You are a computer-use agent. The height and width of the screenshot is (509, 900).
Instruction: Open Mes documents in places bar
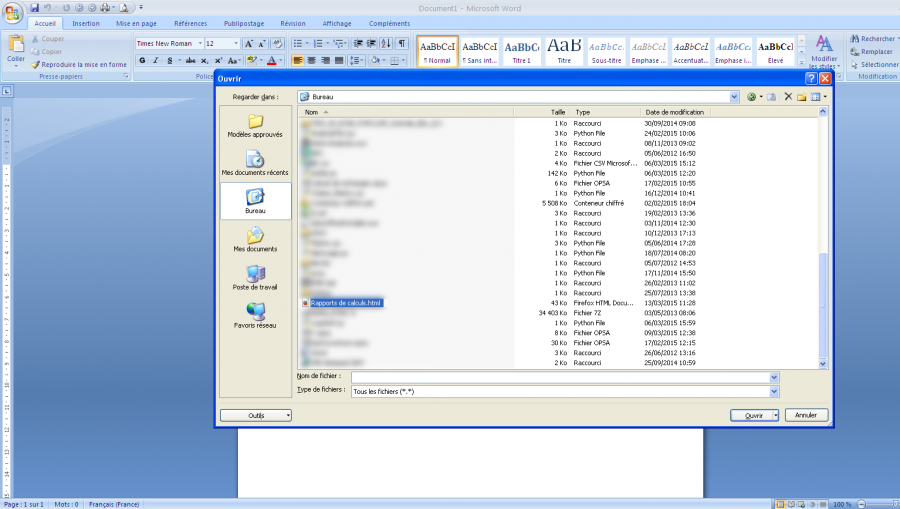(255, 239)
